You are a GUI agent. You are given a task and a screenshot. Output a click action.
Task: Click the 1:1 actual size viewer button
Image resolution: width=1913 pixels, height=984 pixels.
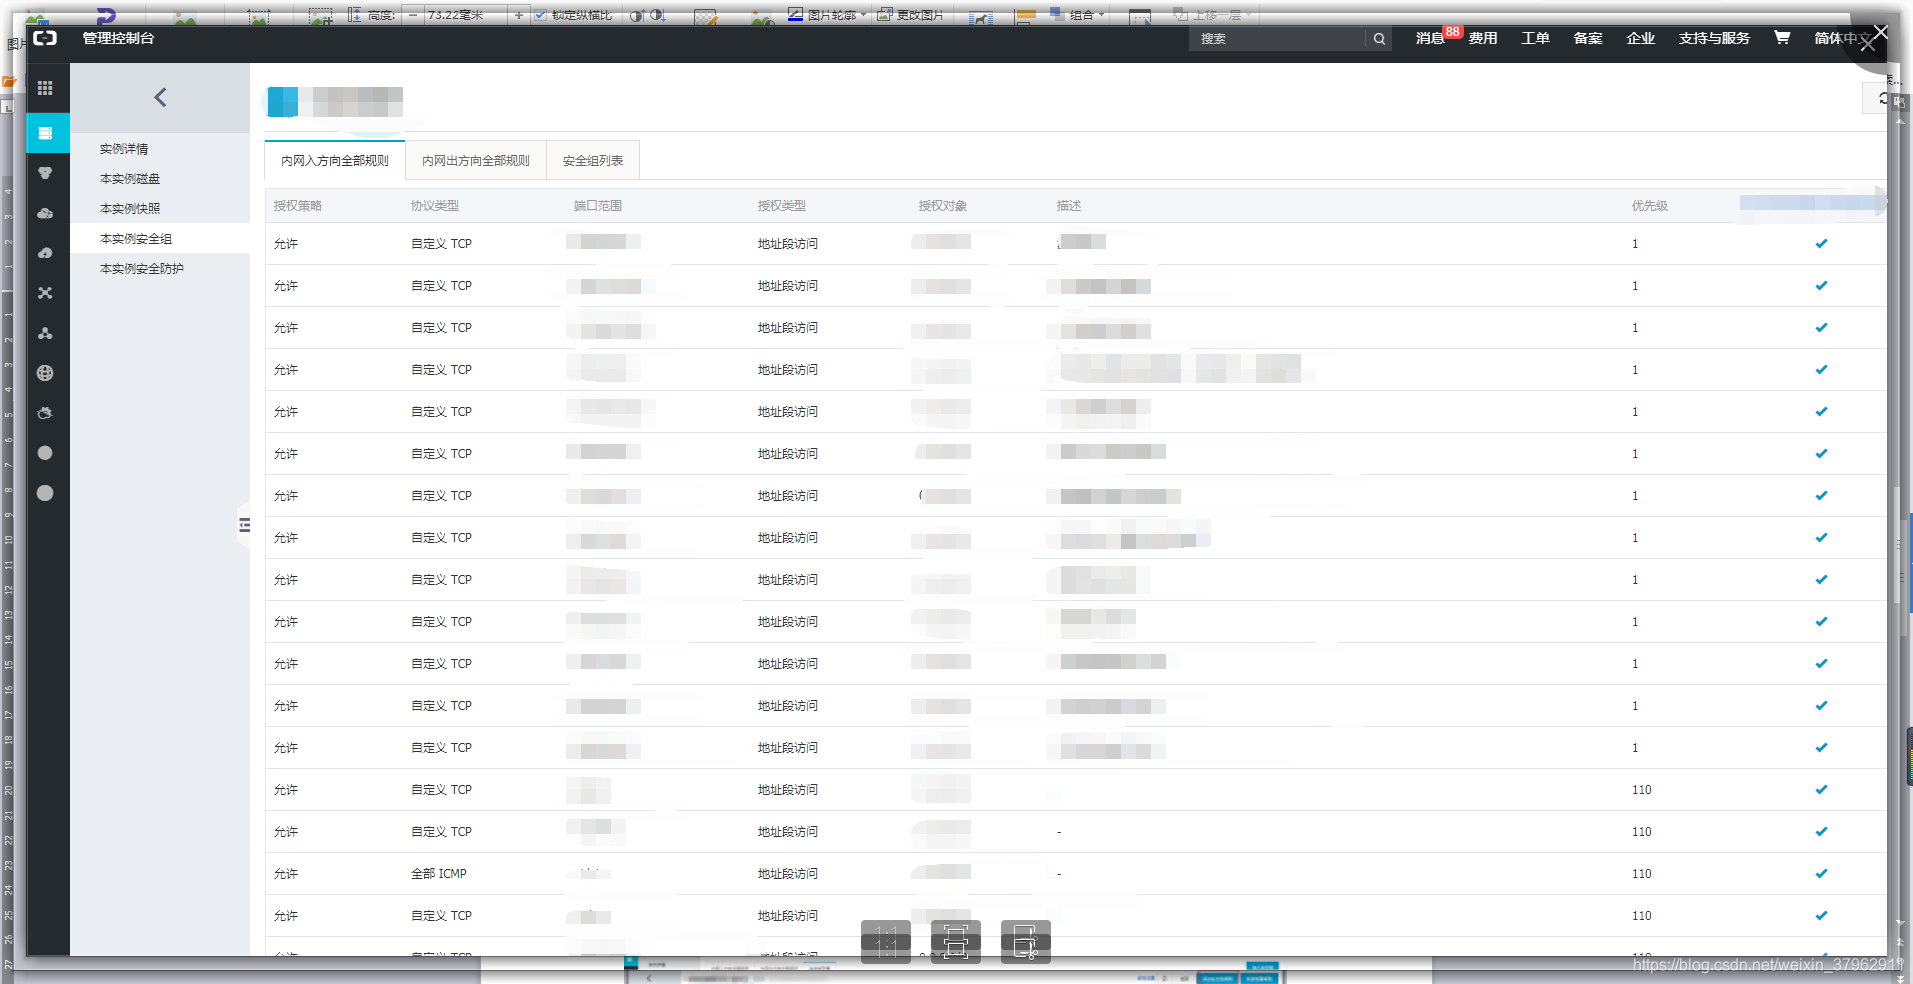pyautogui.click(x=886, y=942)
